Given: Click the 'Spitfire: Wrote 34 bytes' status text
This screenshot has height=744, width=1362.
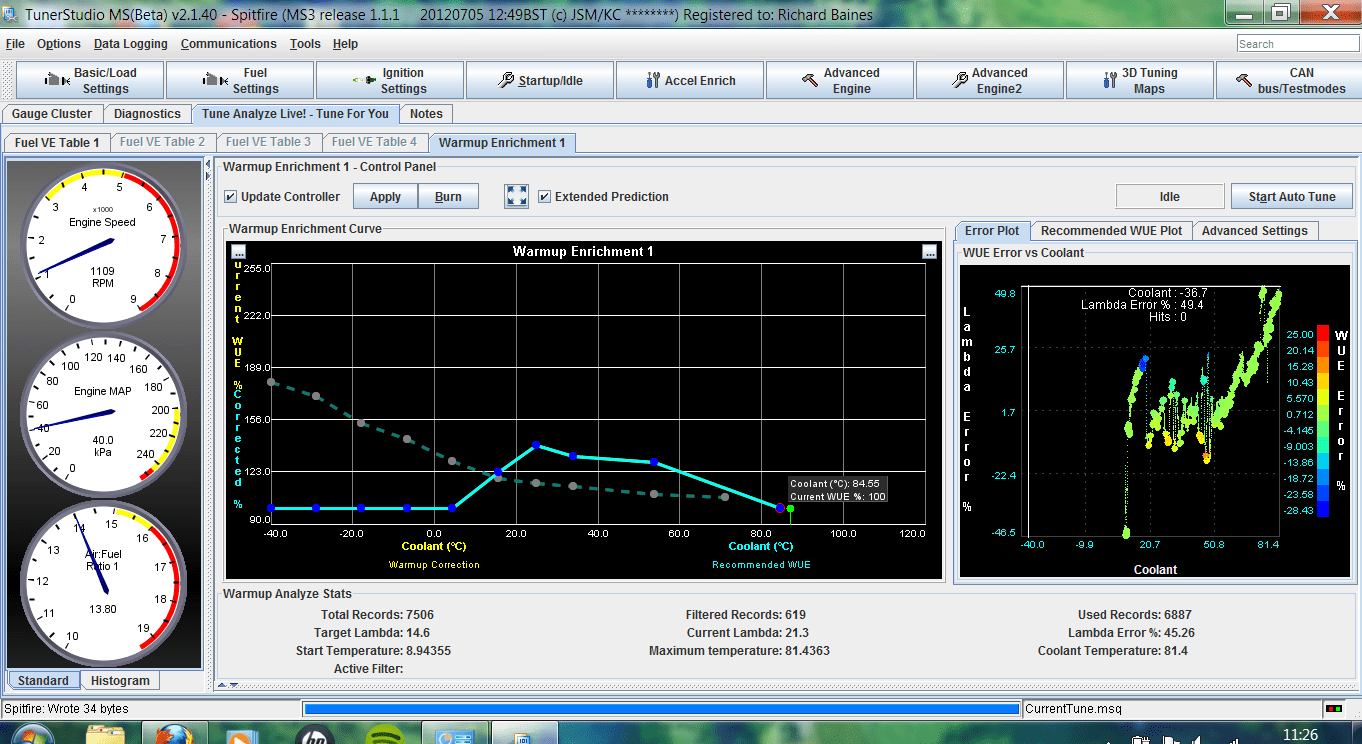Looking at the screenshot, I should tap(67, 709).
